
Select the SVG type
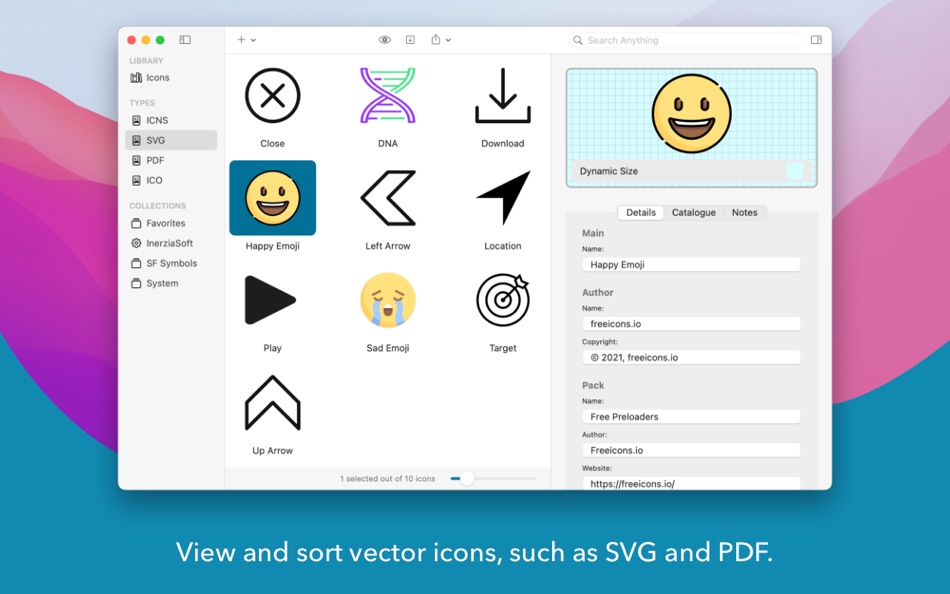171,140
